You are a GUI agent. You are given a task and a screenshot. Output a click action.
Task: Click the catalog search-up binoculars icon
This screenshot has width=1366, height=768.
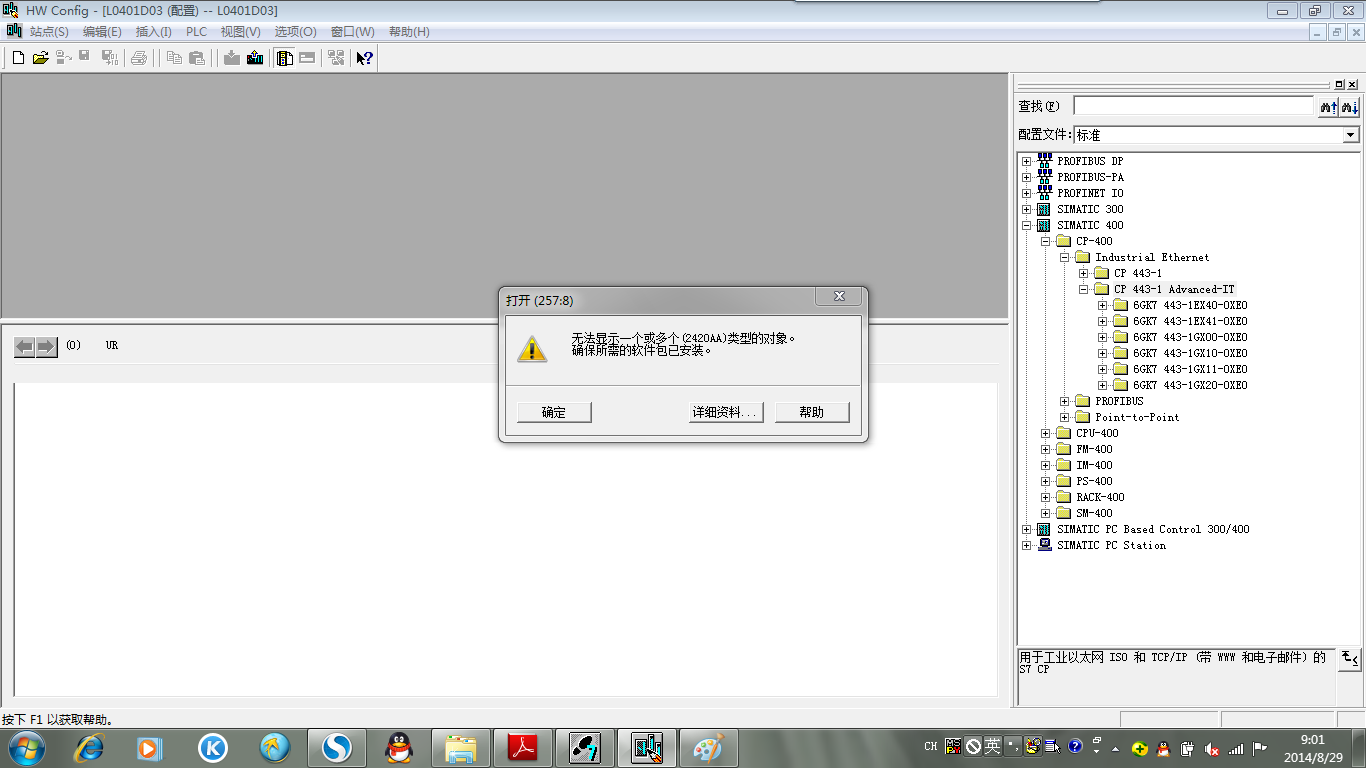pyautogui.click(x=1328, y=106)
